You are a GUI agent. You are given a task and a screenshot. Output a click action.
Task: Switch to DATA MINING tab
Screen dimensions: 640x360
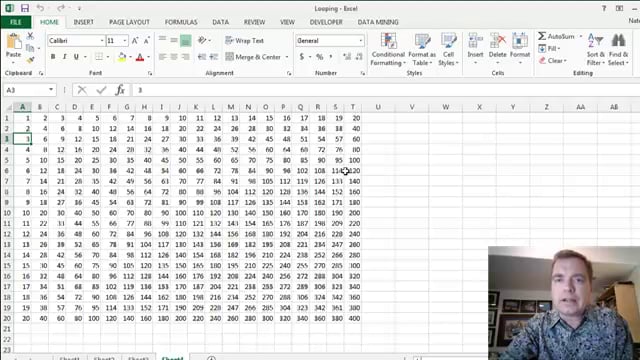[378, 22]
